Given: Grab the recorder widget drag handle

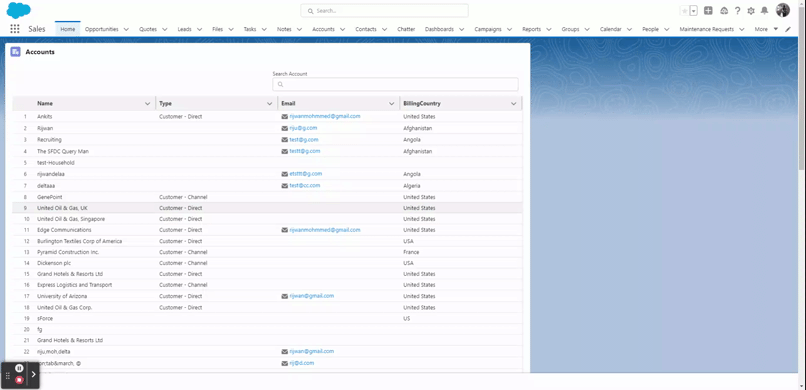Looking at the screenshot, I should coord(8,376).
